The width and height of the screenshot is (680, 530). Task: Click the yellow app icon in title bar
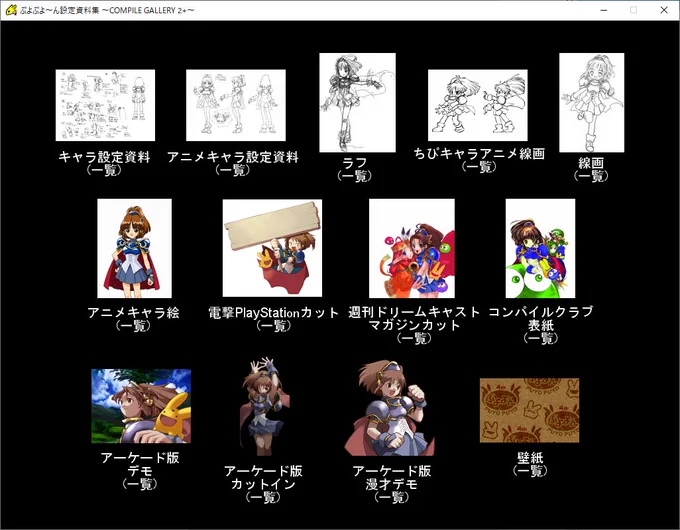11,10
